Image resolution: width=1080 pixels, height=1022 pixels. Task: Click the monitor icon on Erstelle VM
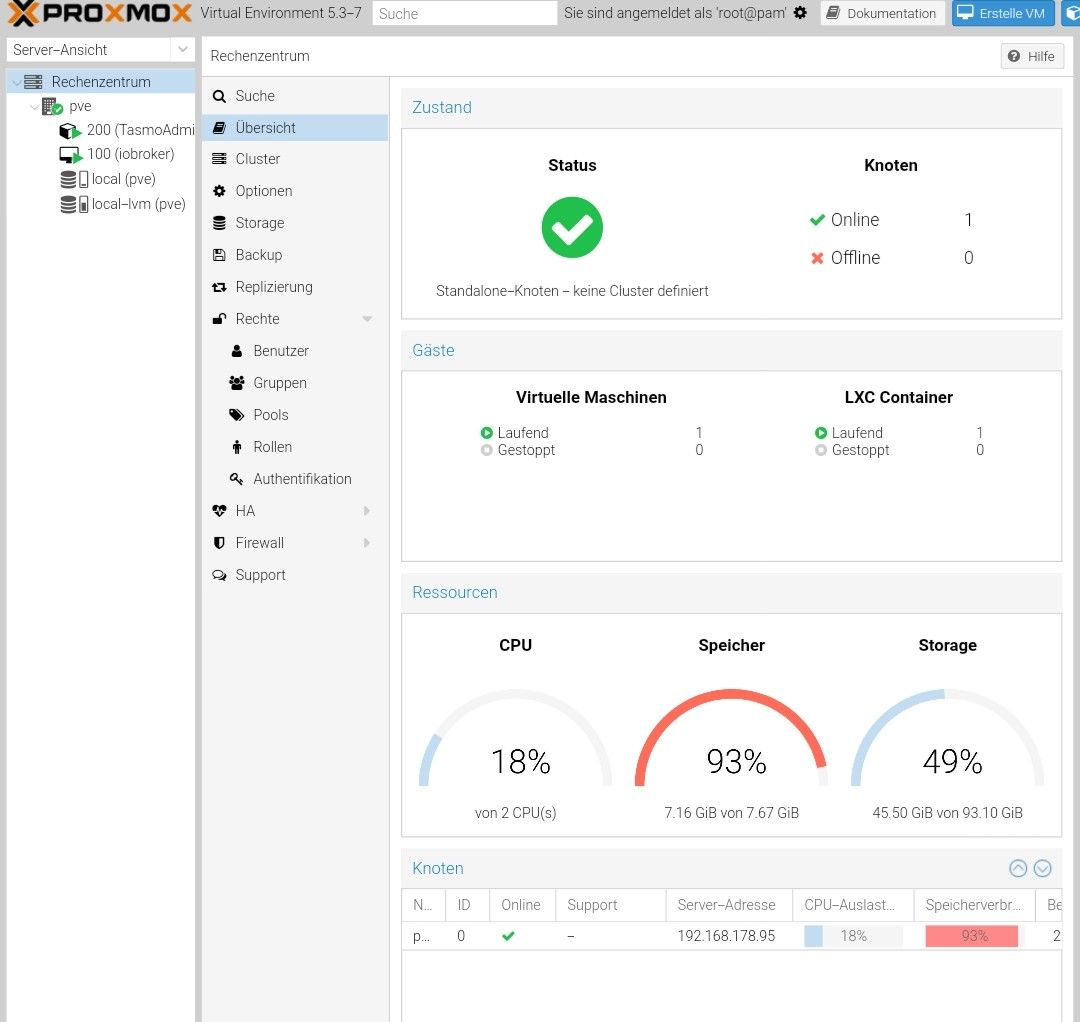tap(965, 12)
